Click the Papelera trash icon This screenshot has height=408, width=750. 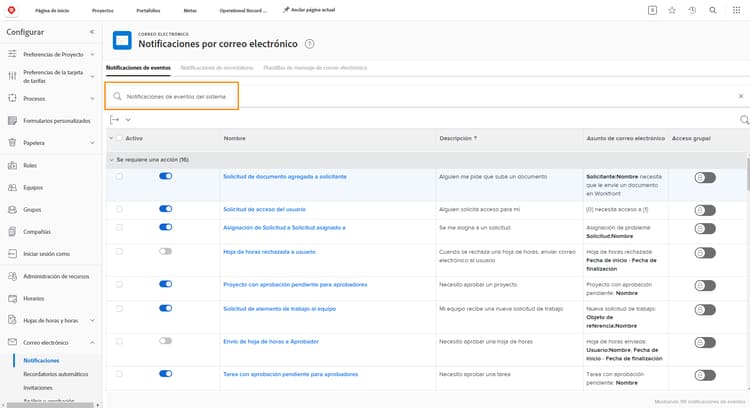tap(11, 143)
